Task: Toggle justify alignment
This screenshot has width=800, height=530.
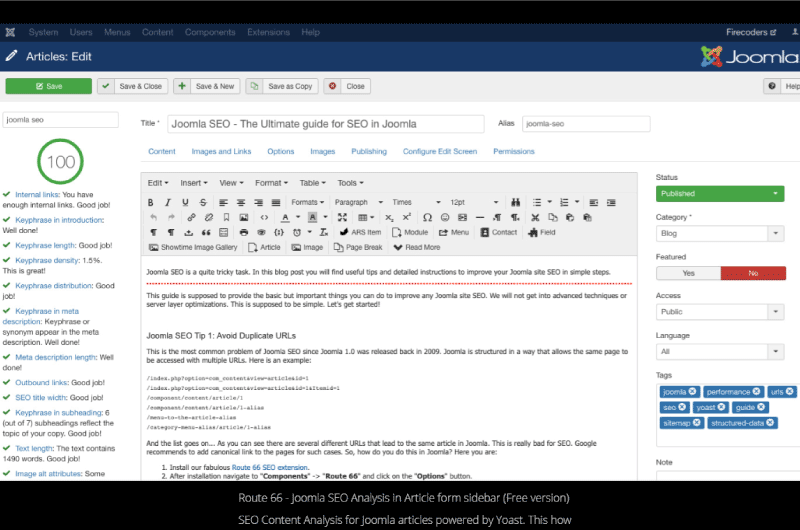Action: [x=276, y=203]
